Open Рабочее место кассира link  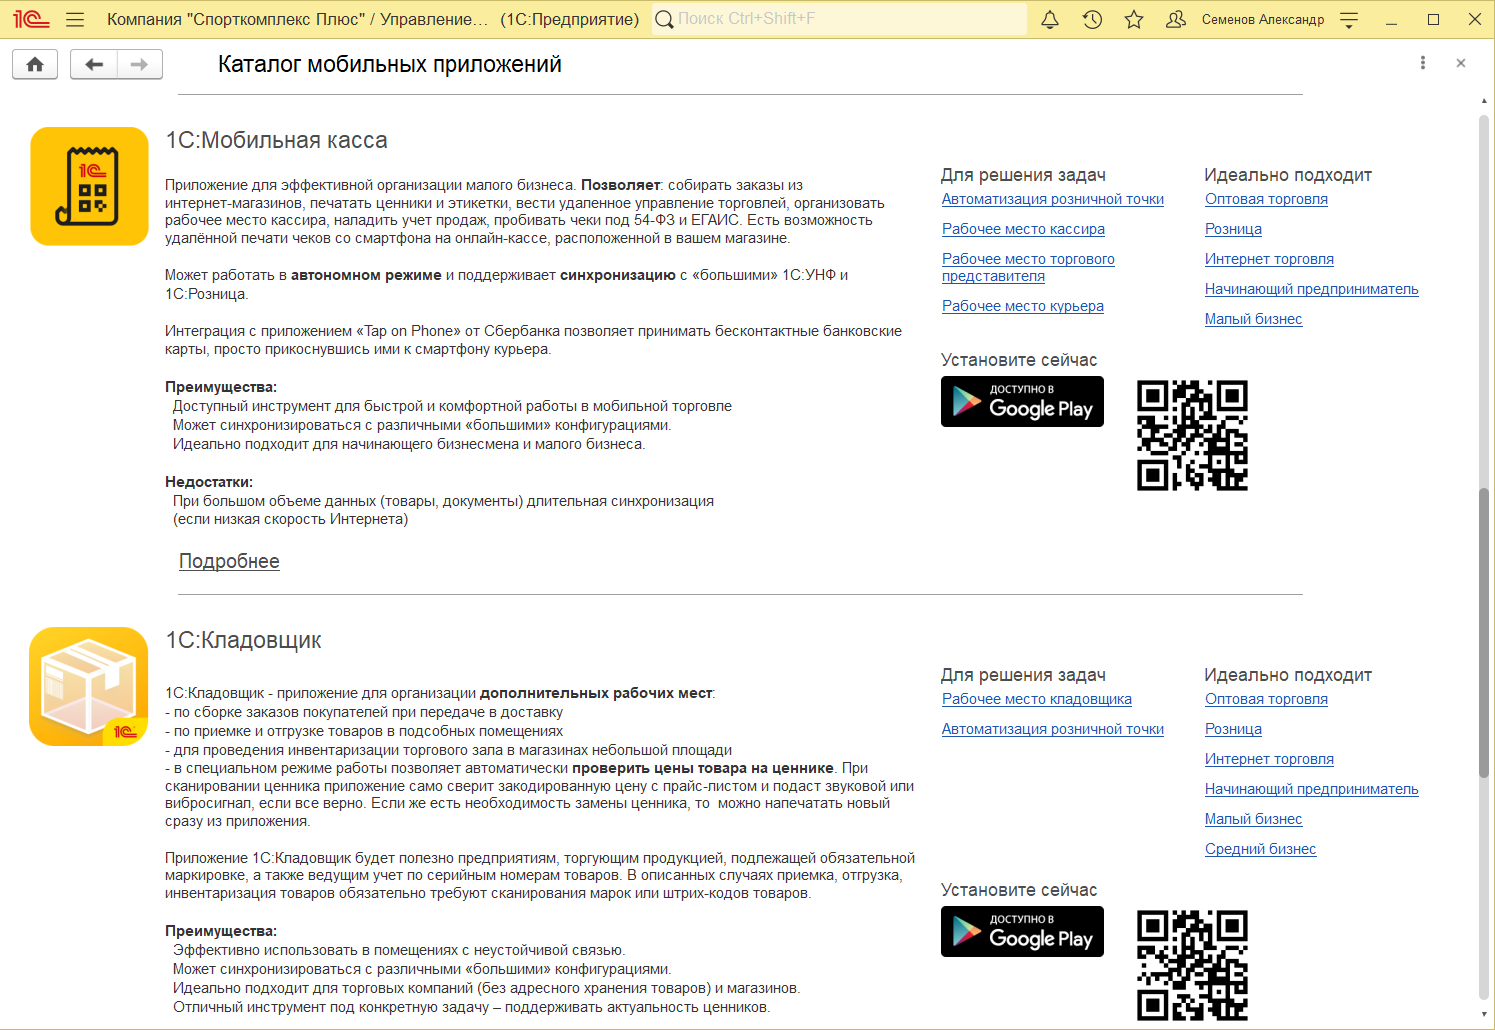click(x=1023, y=229)
